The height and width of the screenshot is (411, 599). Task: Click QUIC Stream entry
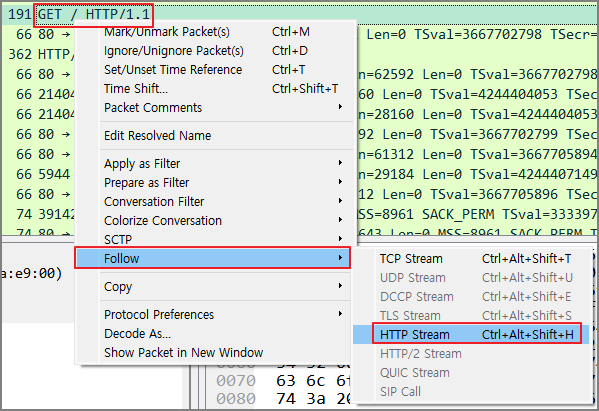[472, 372]
